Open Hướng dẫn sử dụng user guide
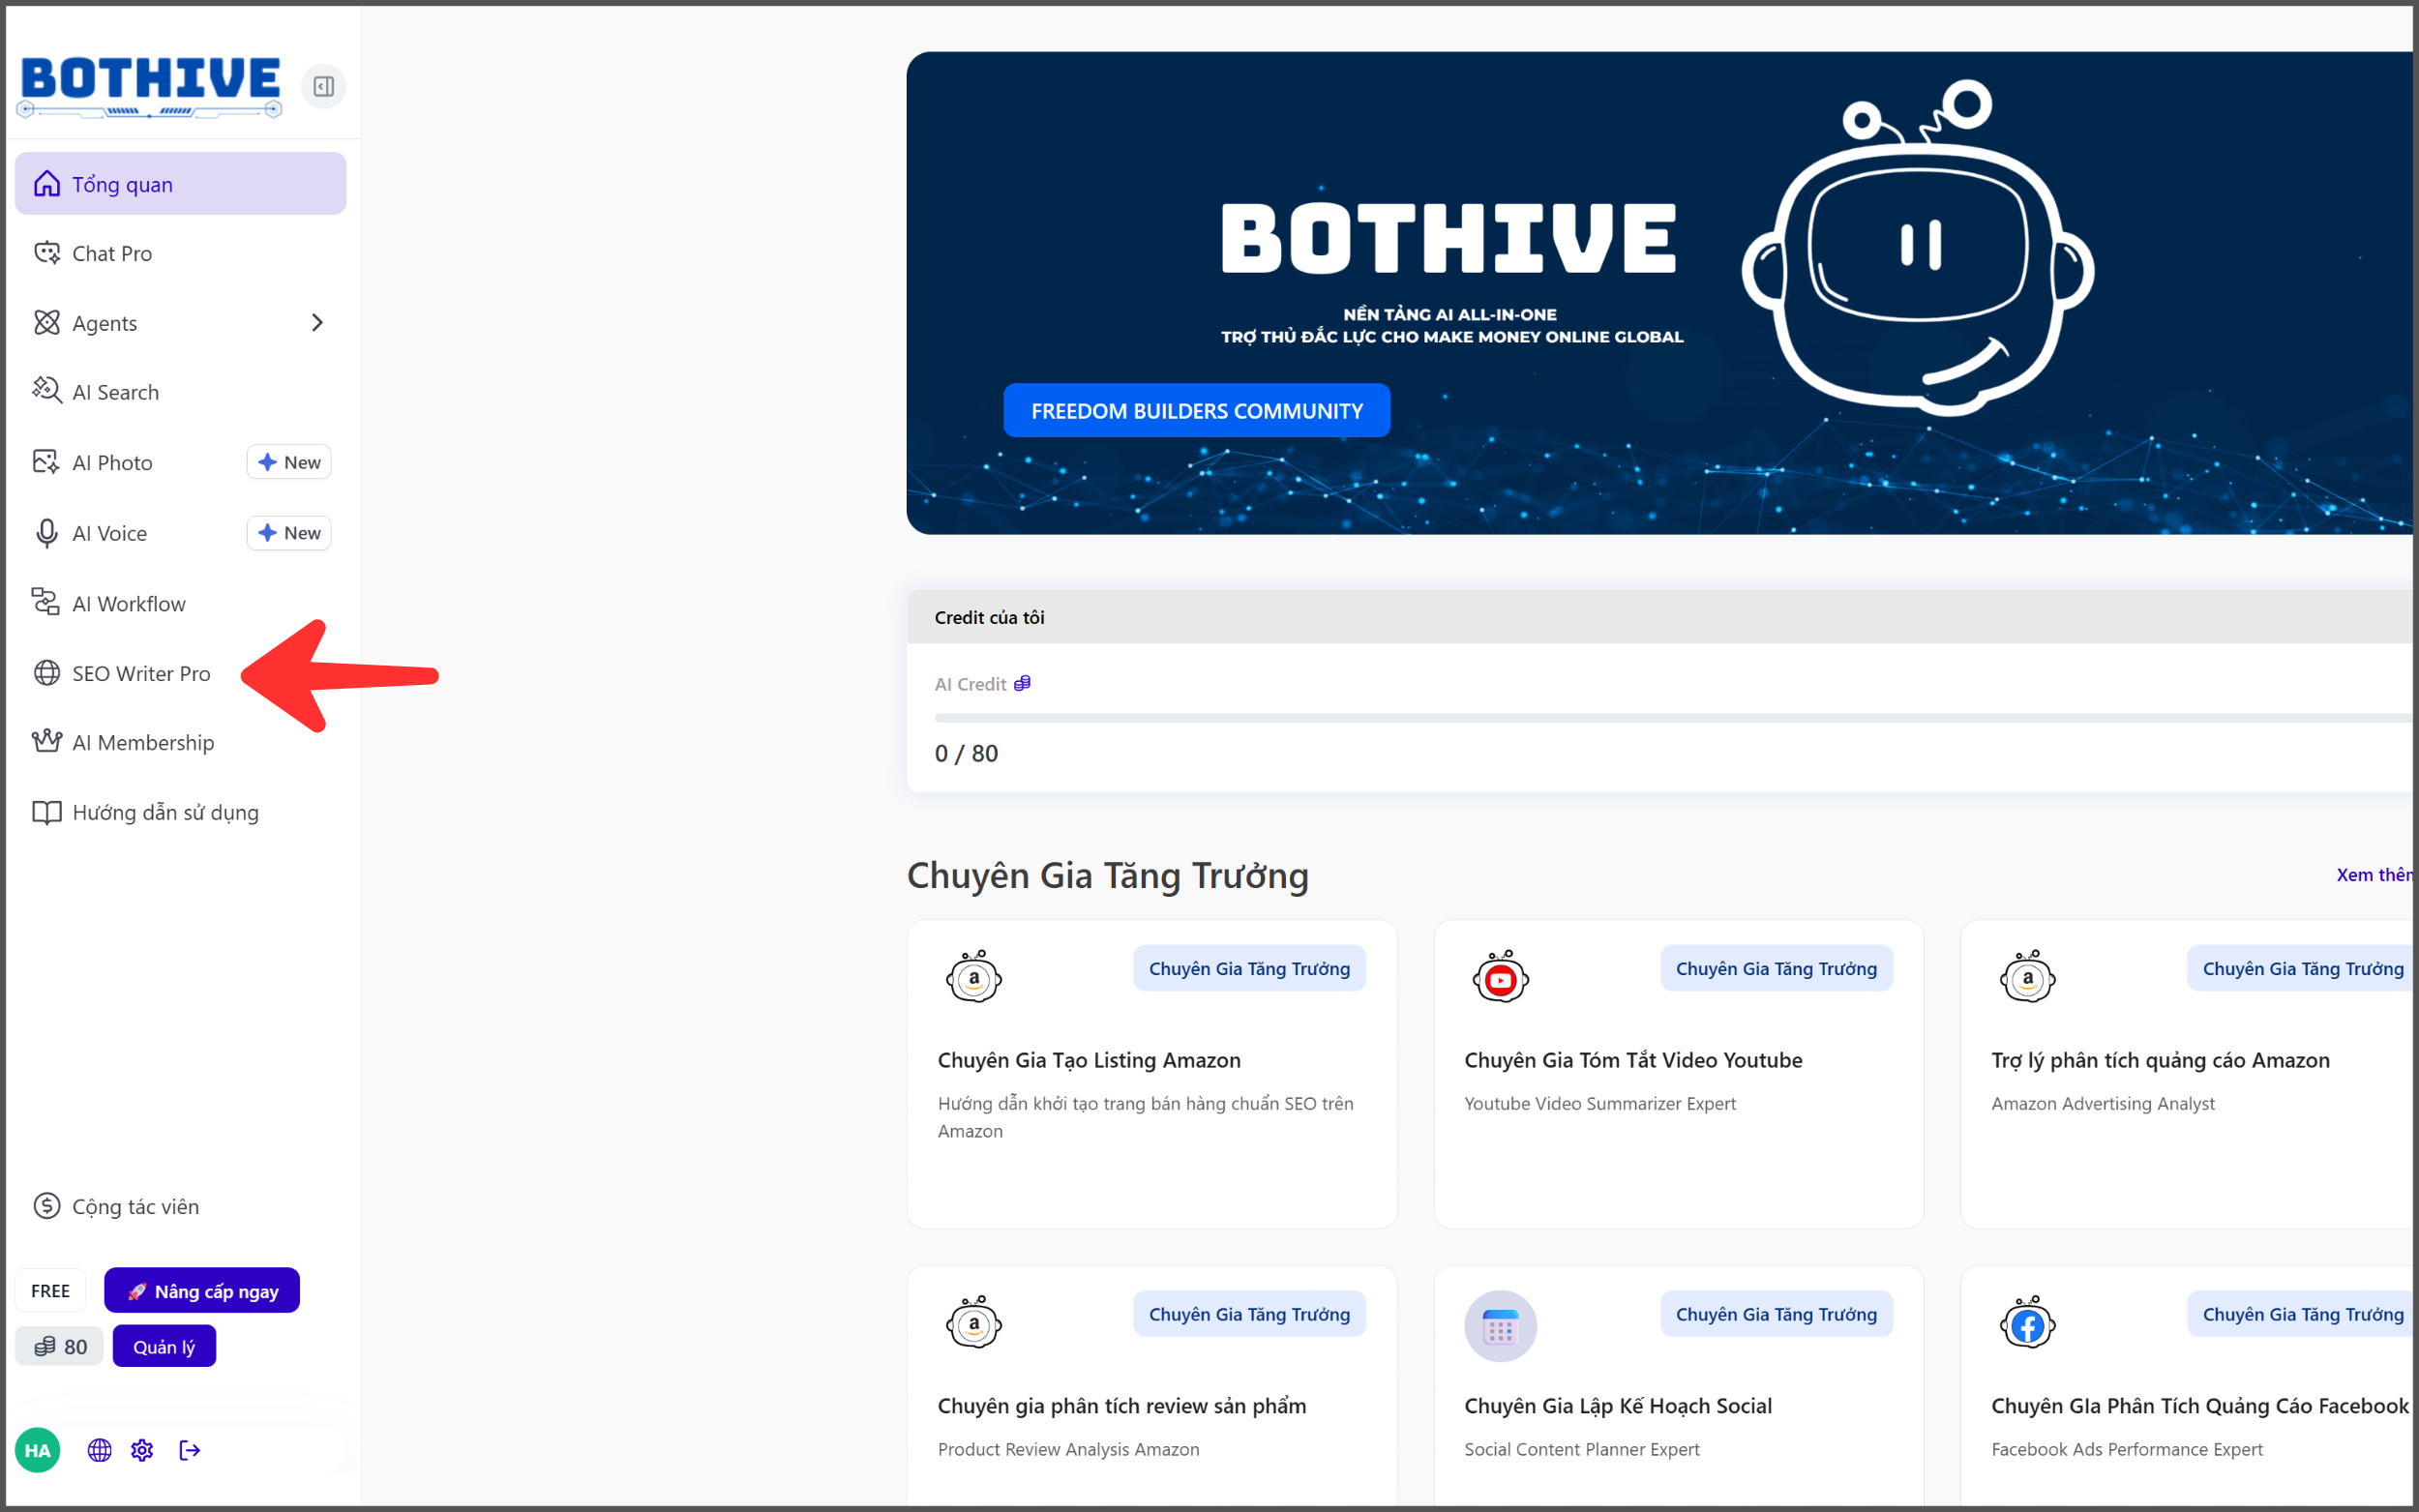The height and width of the screenshot is (1512, 2419). pos(180,813)
